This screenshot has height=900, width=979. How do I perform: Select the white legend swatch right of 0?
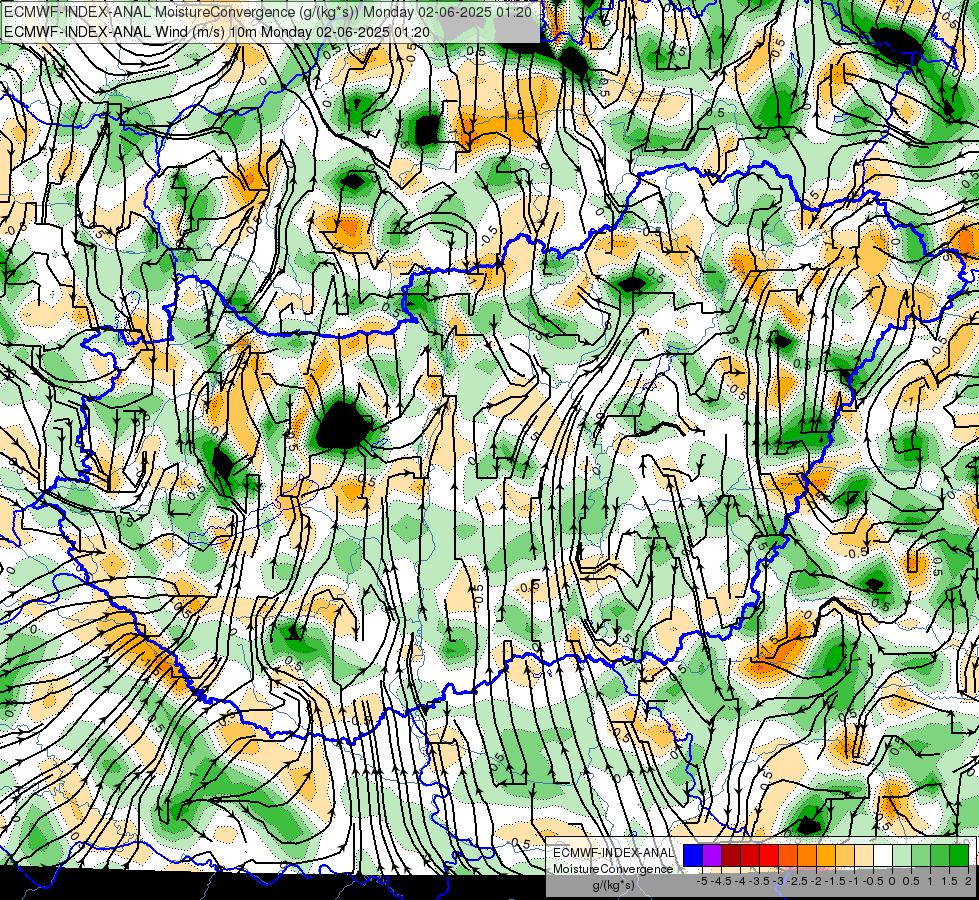click(883, 855)
